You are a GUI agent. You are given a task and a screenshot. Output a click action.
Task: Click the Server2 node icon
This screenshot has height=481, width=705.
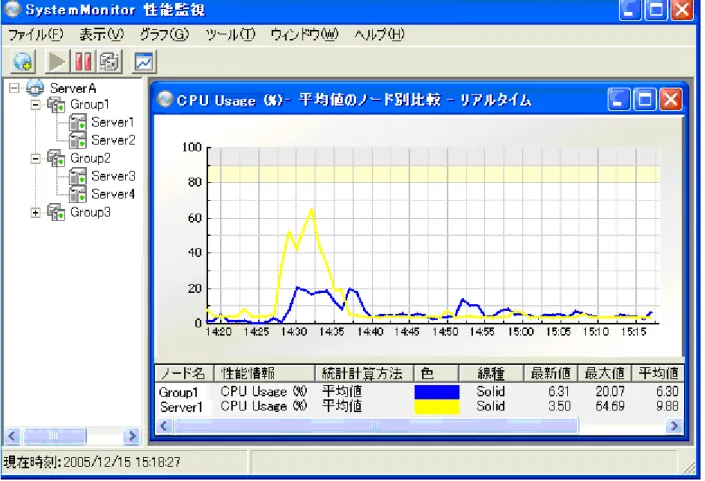(78, 140)
